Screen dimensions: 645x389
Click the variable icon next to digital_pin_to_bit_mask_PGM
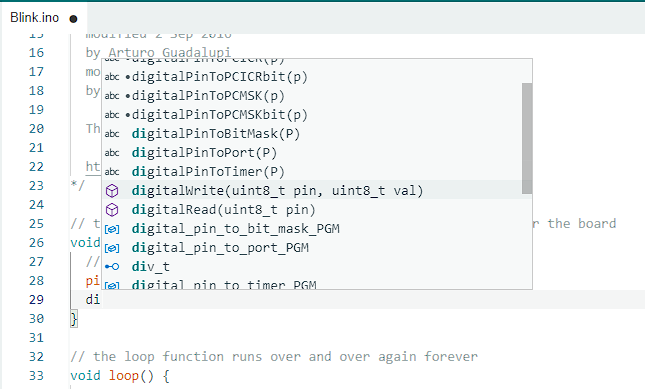(x=112, y=229)
